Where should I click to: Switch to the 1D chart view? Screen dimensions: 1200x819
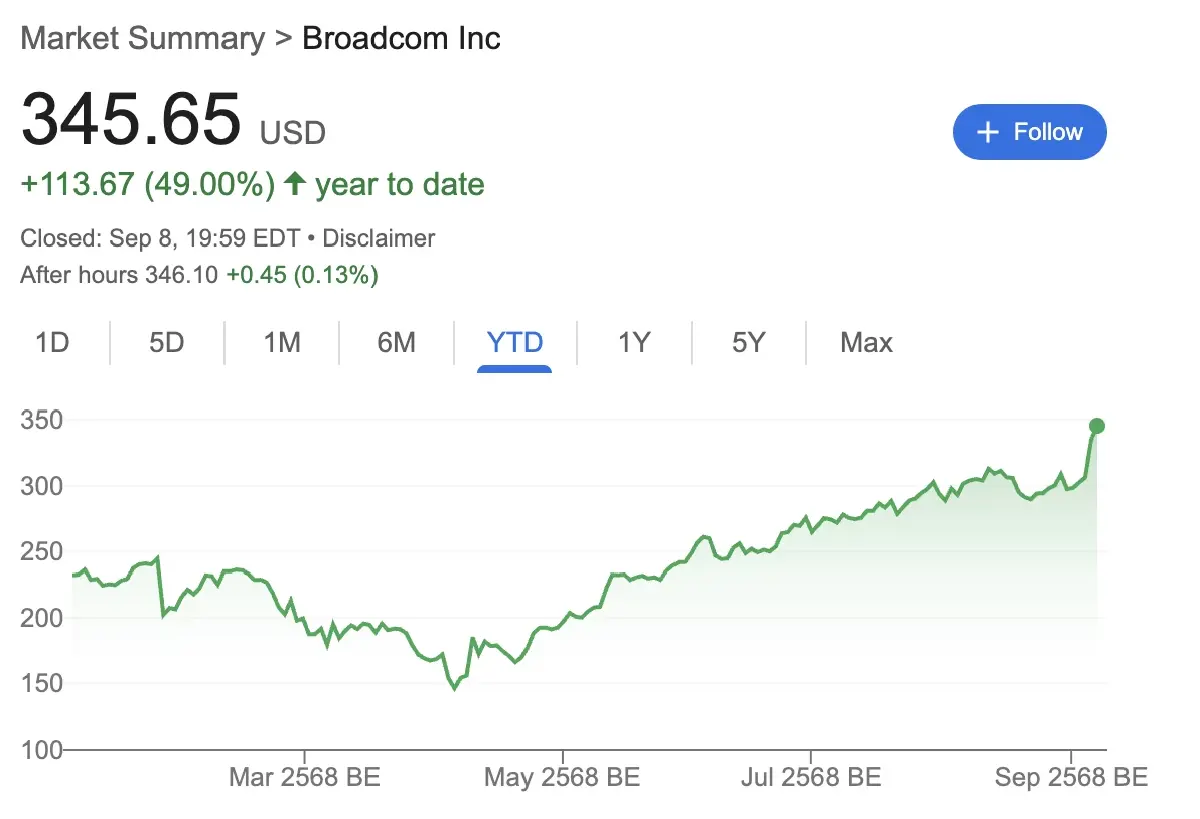pos(54,343)
